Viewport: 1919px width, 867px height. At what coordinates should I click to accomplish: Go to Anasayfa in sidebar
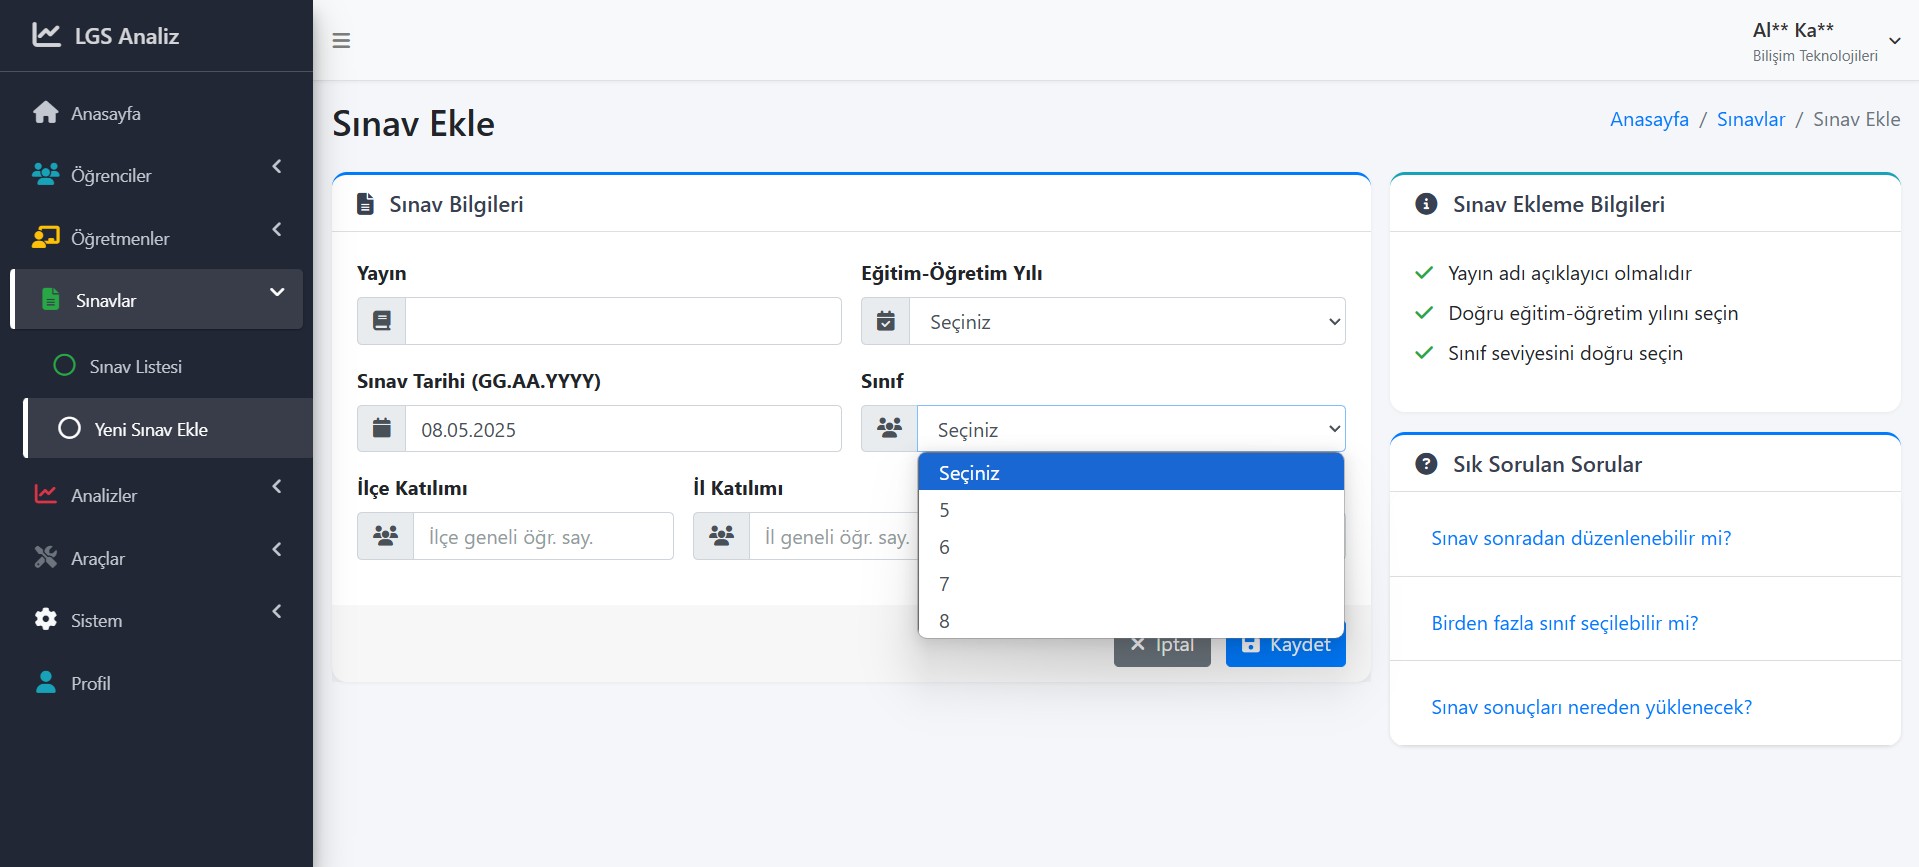(105, 113)
